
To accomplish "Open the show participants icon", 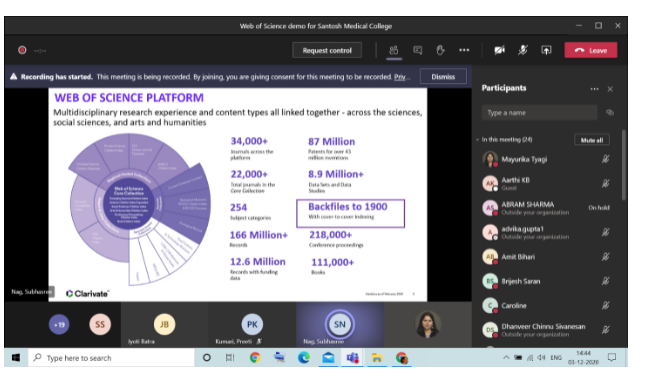I will 393,51.
